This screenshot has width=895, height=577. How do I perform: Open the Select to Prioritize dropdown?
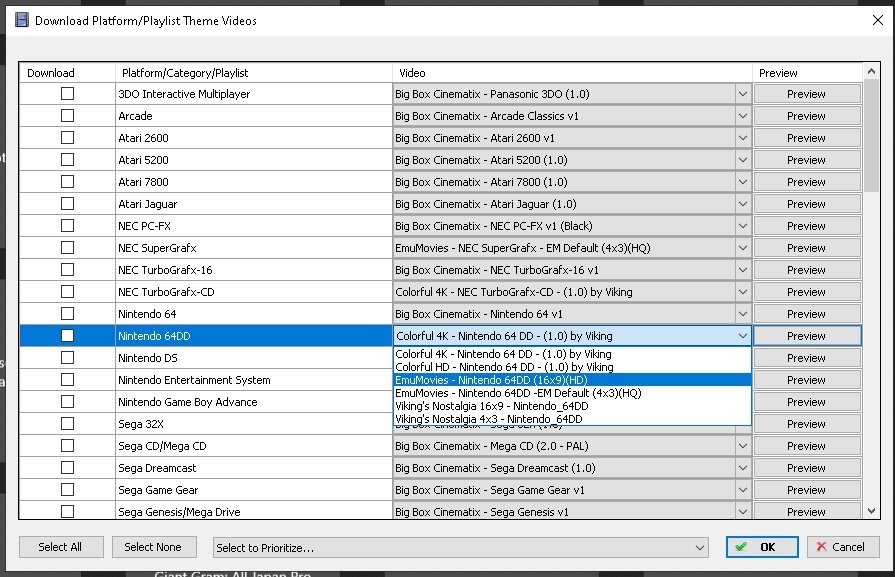coord(461,547)
